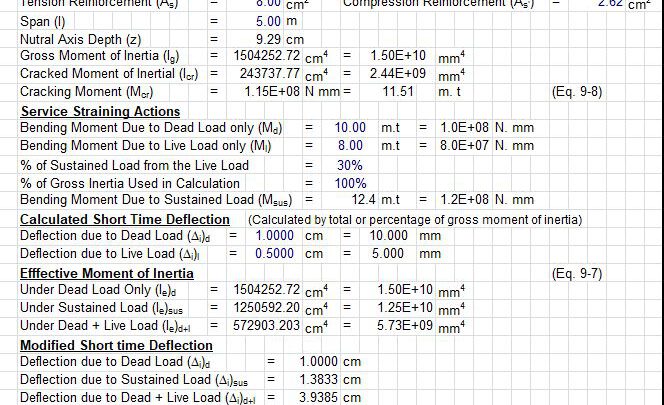
Task: Click Under Sustained Load value 1250592.20
Action: [x=267, y=307]
